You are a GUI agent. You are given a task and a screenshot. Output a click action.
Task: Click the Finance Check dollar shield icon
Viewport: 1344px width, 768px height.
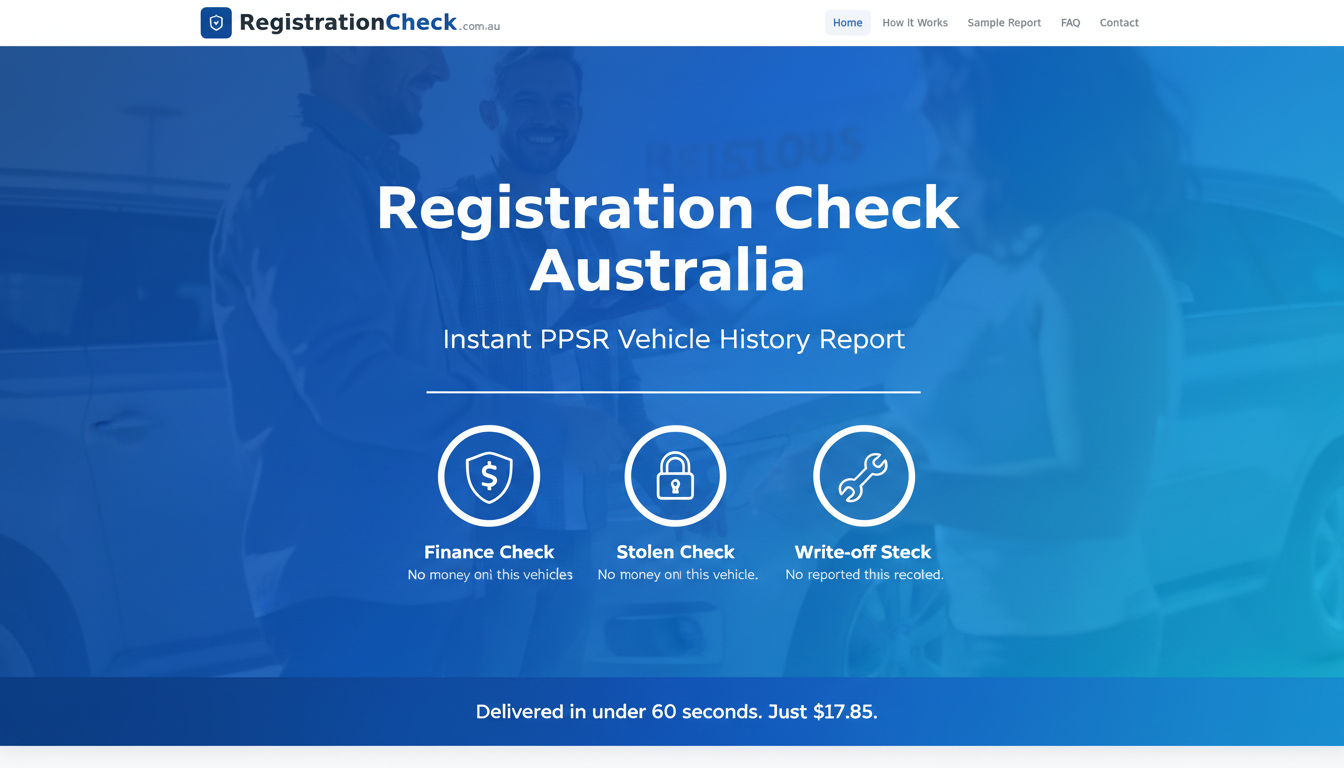489,476
